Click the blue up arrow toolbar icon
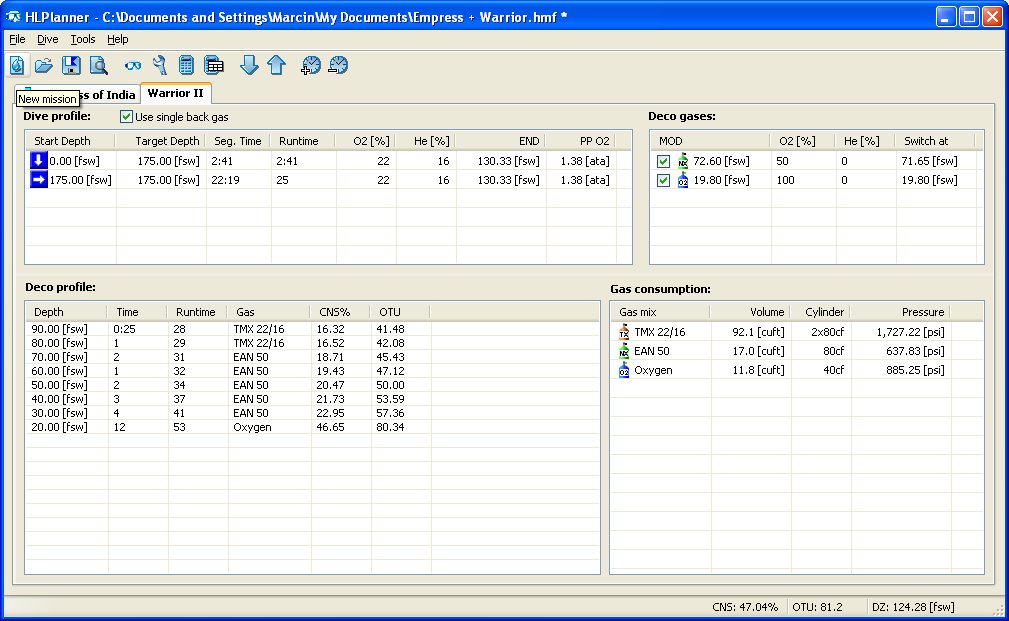This screenshot has width=1009, height=621. pos(276,65)
